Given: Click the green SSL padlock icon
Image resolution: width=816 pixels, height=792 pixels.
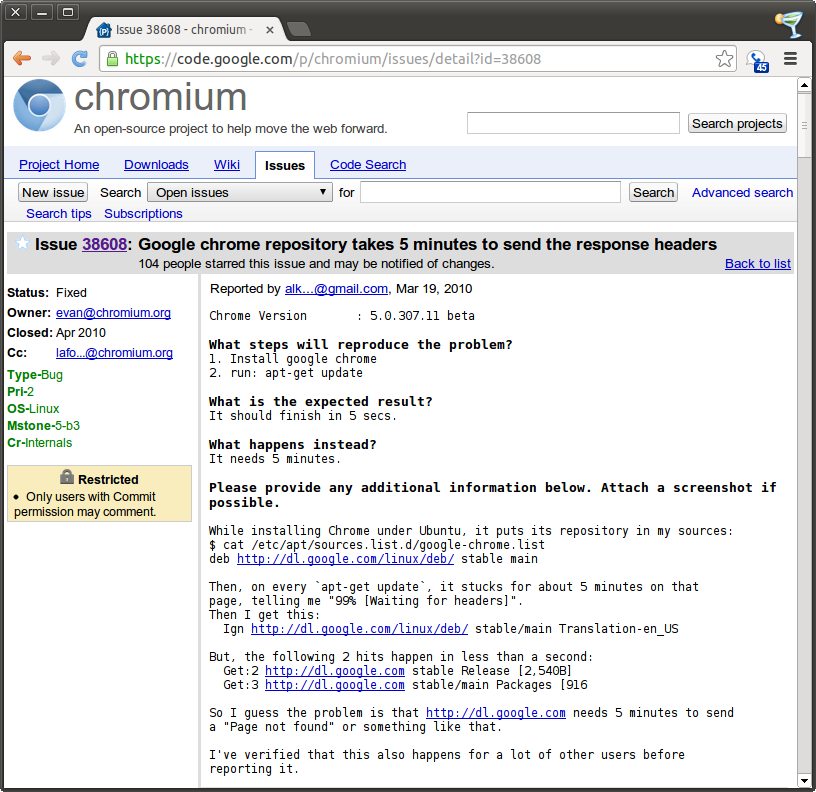Looking at the screenshot, I should (x=112, y=59).
